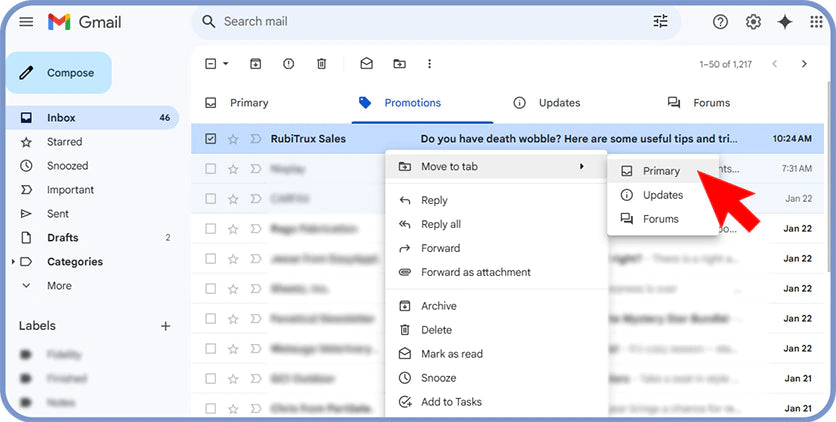
Task: Star the RubiTrux Sales email
Action: [x=233, y=139]
